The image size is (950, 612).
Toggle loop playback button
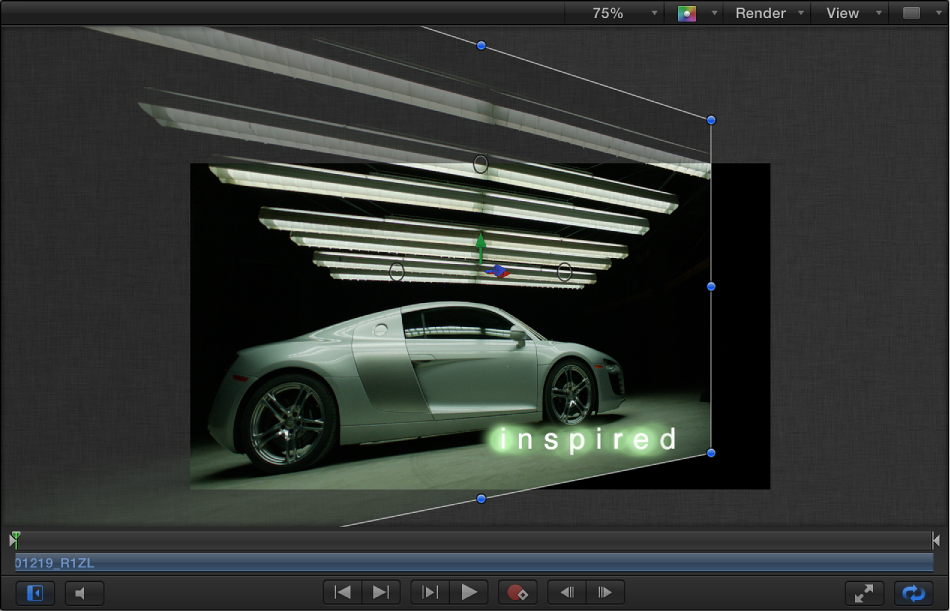pos(913,593)
